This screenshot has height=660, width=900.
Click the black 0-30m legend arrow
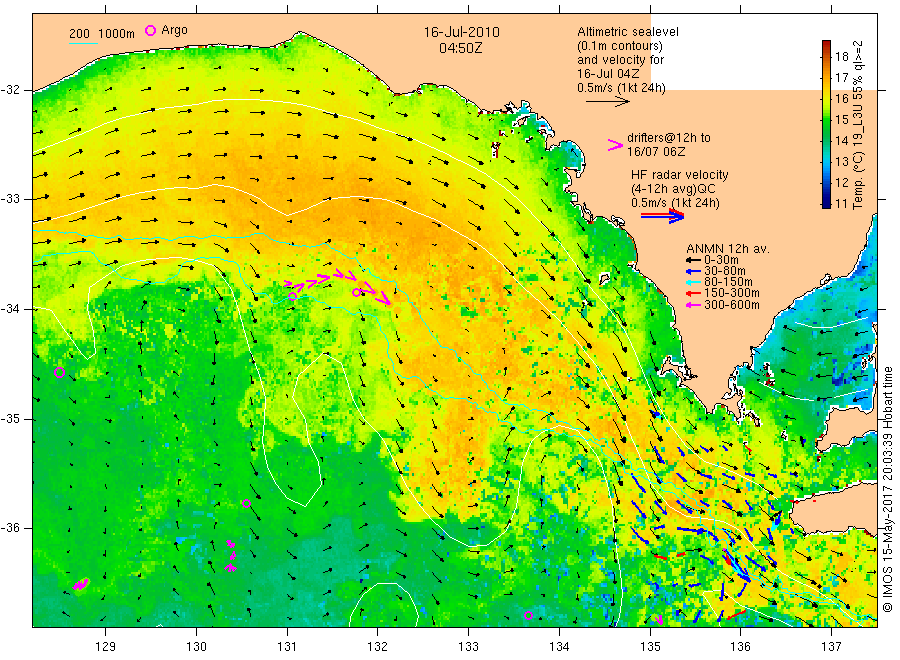[x=693, y=261]
